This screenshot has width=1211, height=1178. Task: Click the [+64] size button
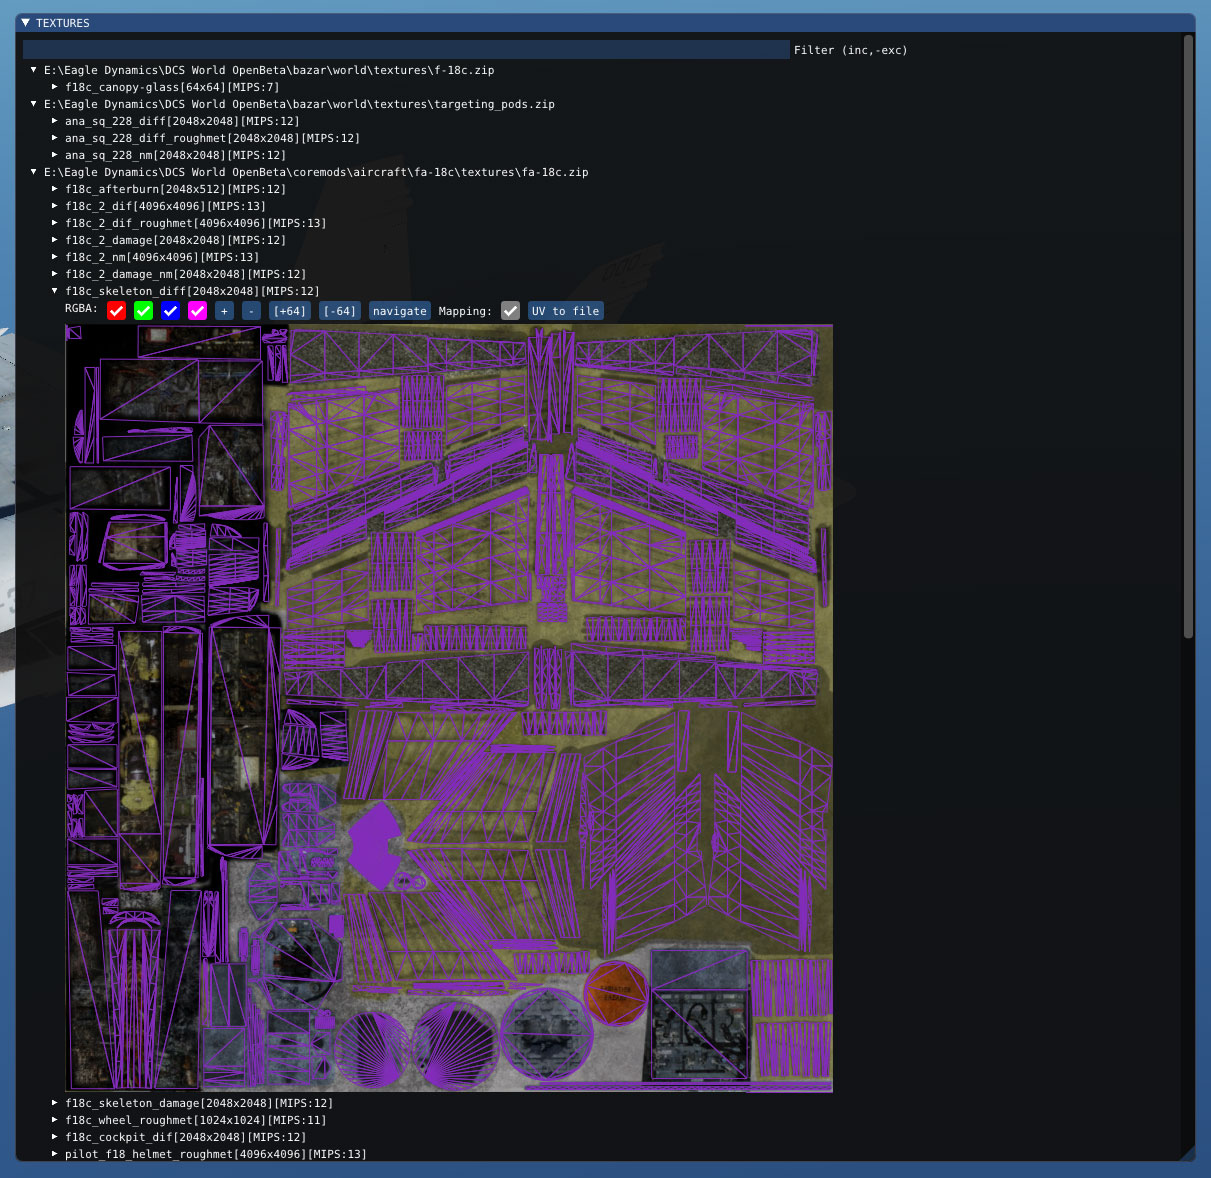[290, 311]
